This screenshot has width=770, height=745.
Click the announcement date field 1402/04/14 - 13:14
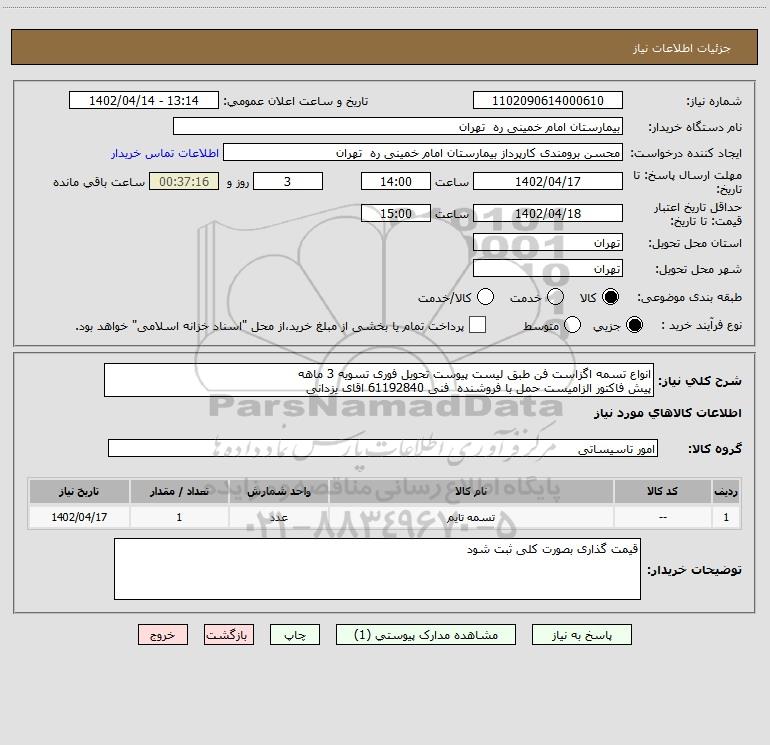pyautogui.click(x=144, y=100)
